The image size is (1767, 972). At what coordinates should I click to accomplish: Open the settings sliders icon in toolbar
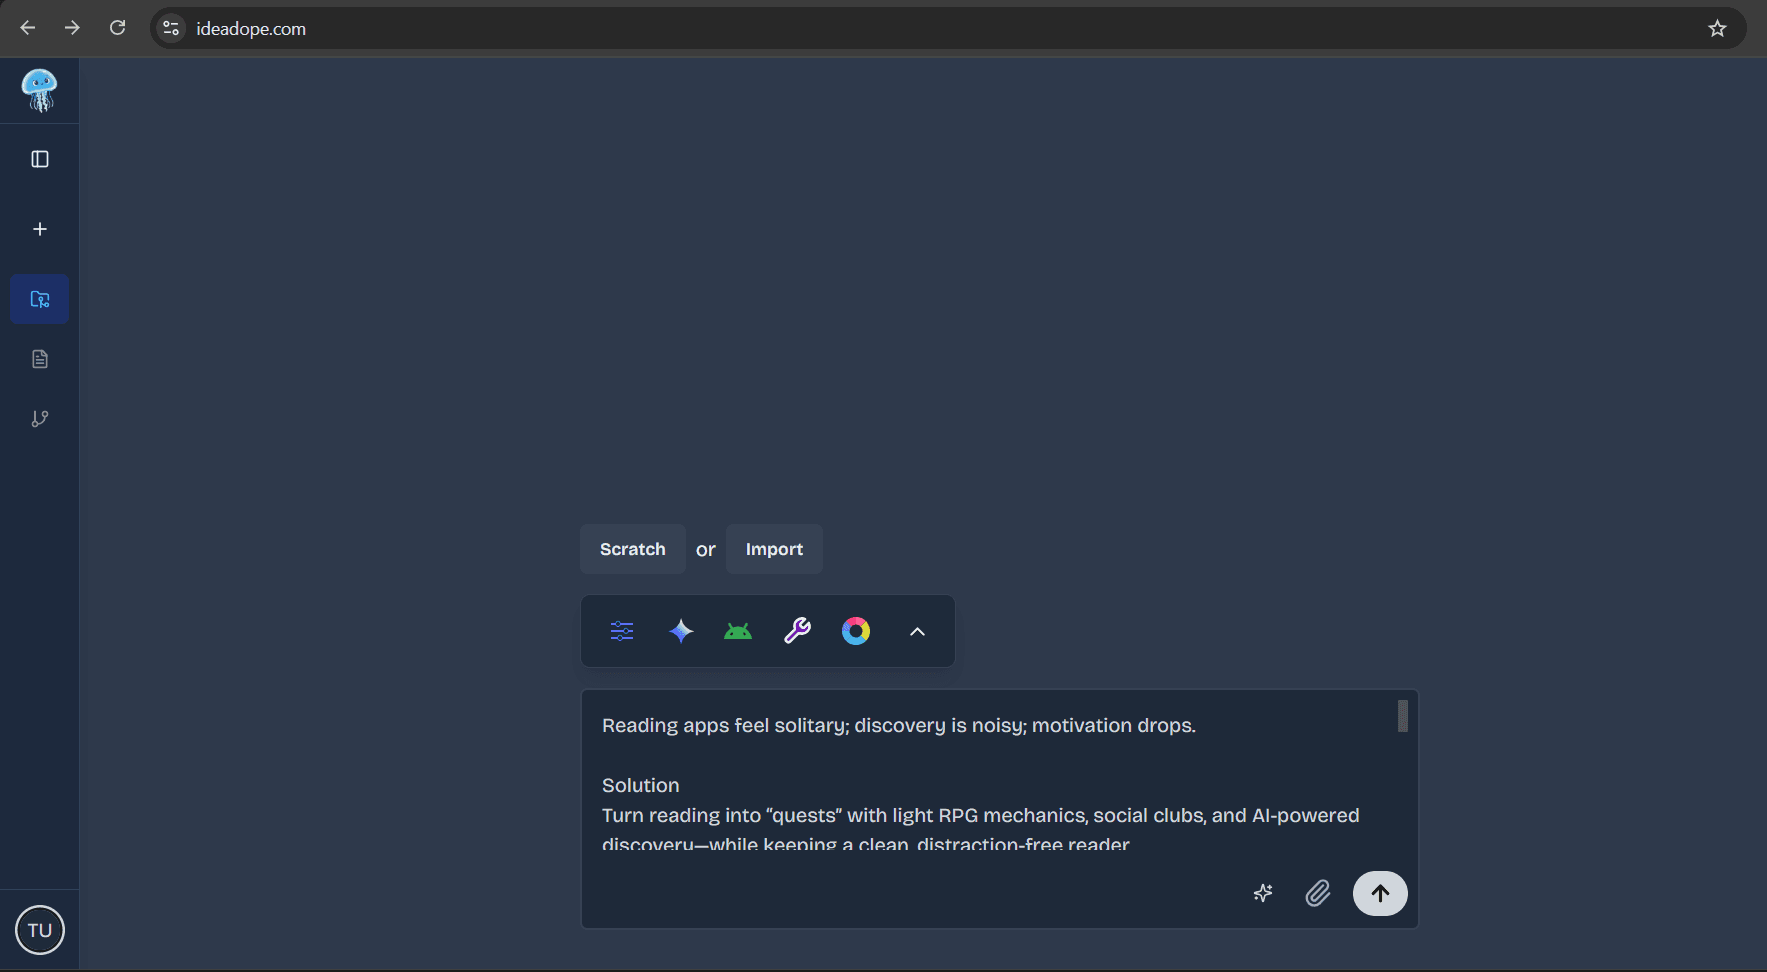click(621, 630)
